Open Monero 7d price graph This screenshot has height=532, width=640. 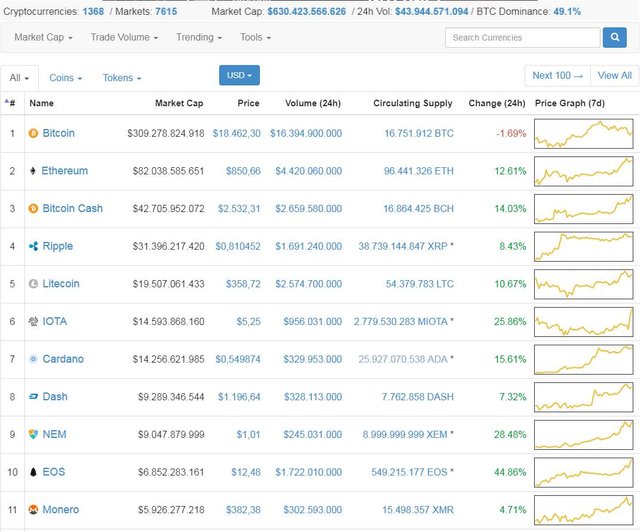point(584,510)
